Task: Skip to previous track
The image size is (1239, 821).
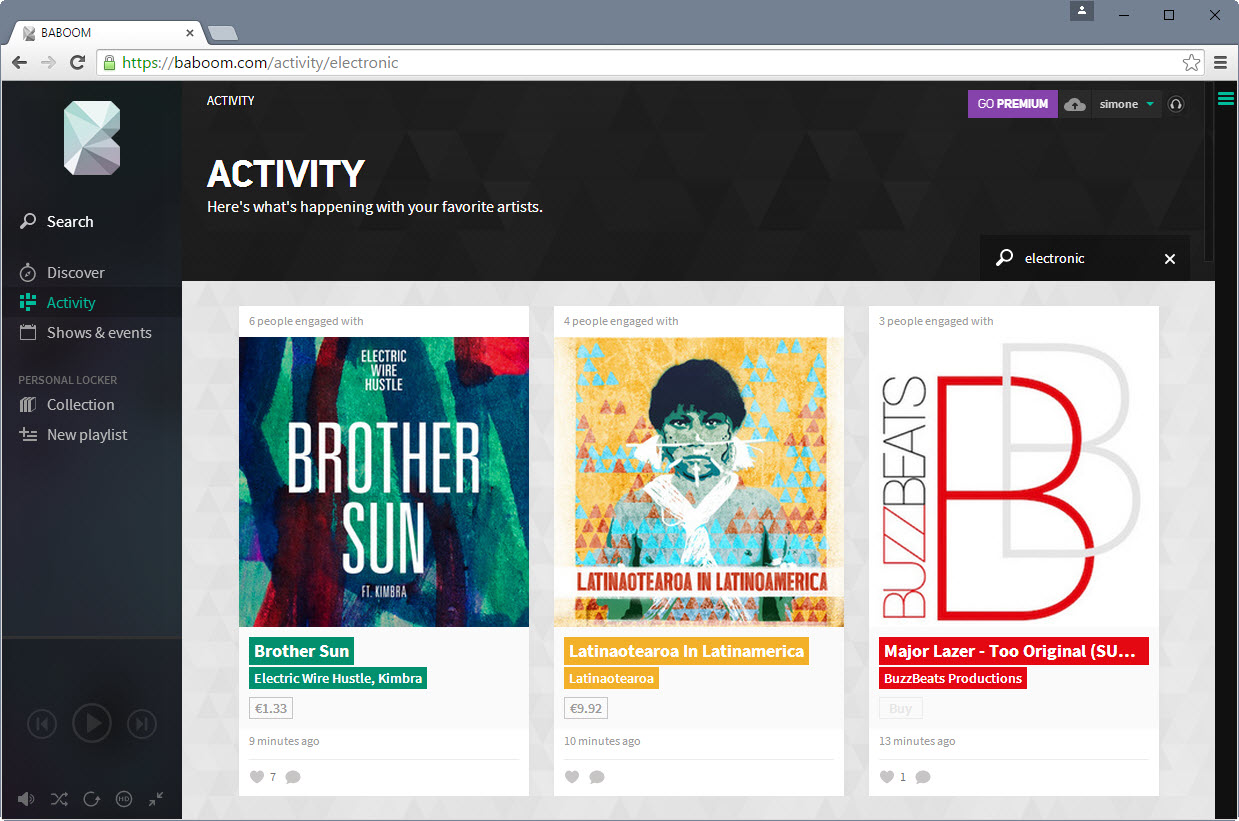Action: tap(41, 723)
